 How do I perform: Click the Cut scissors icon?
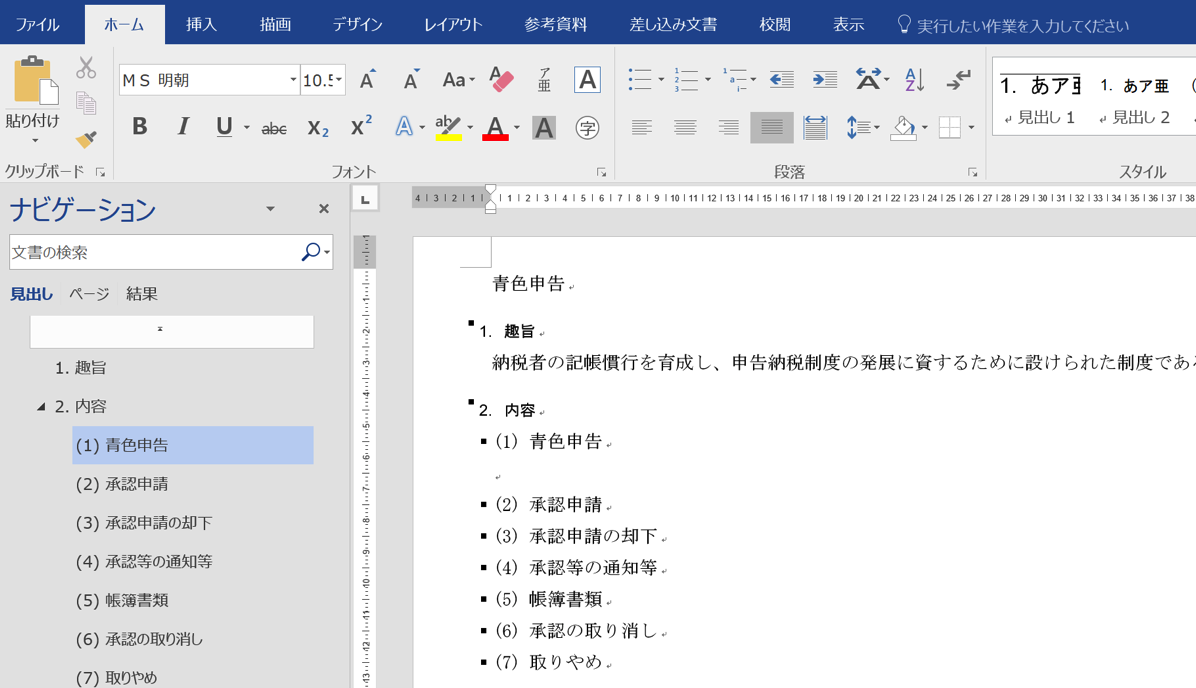point(86,68)
